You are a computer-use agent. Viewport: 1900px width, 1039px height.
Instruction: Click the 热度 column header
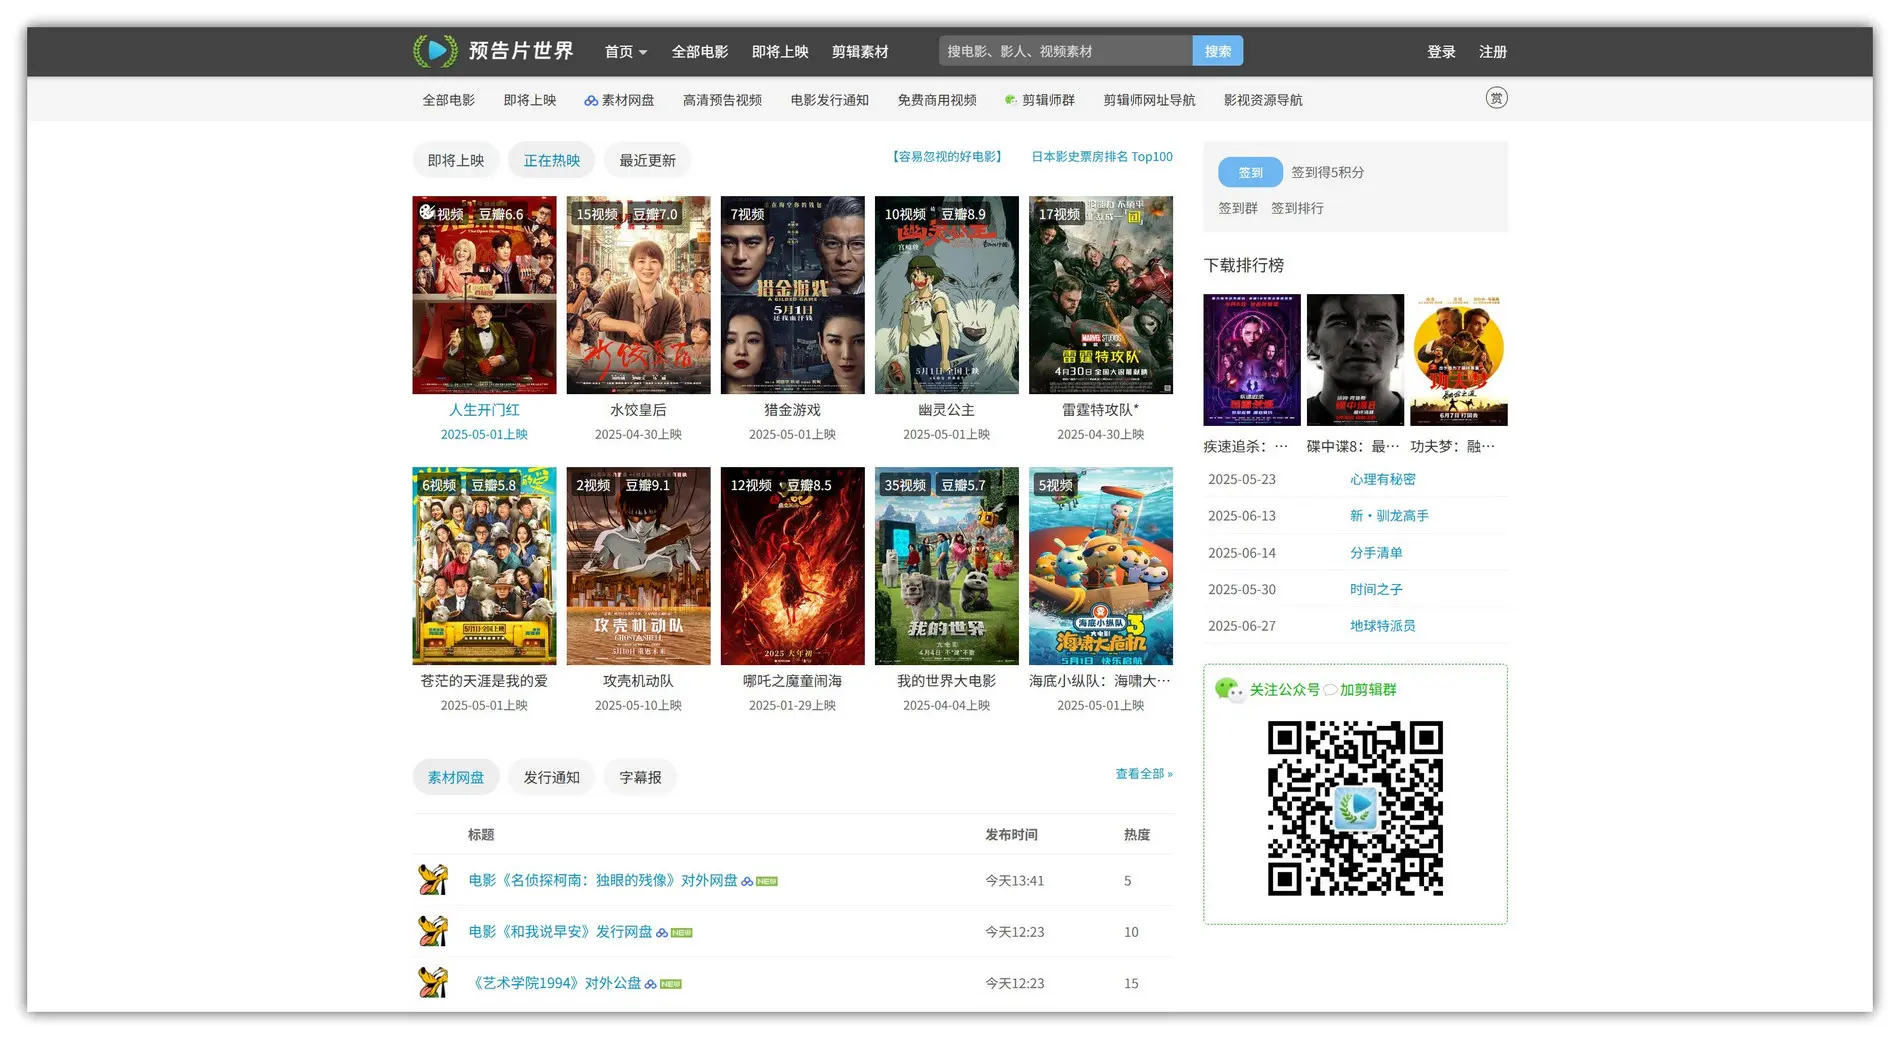1137,835
